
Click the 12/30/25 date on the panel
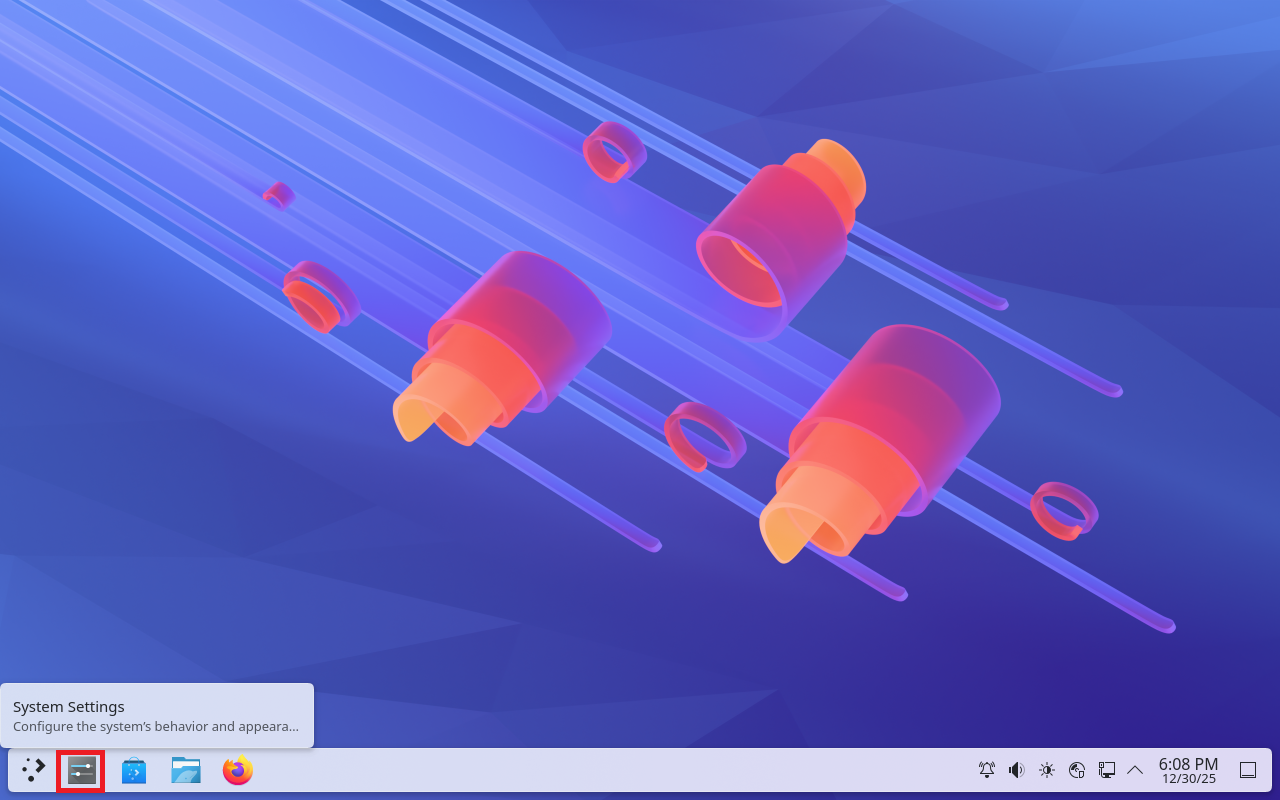tap(1188, 779)
